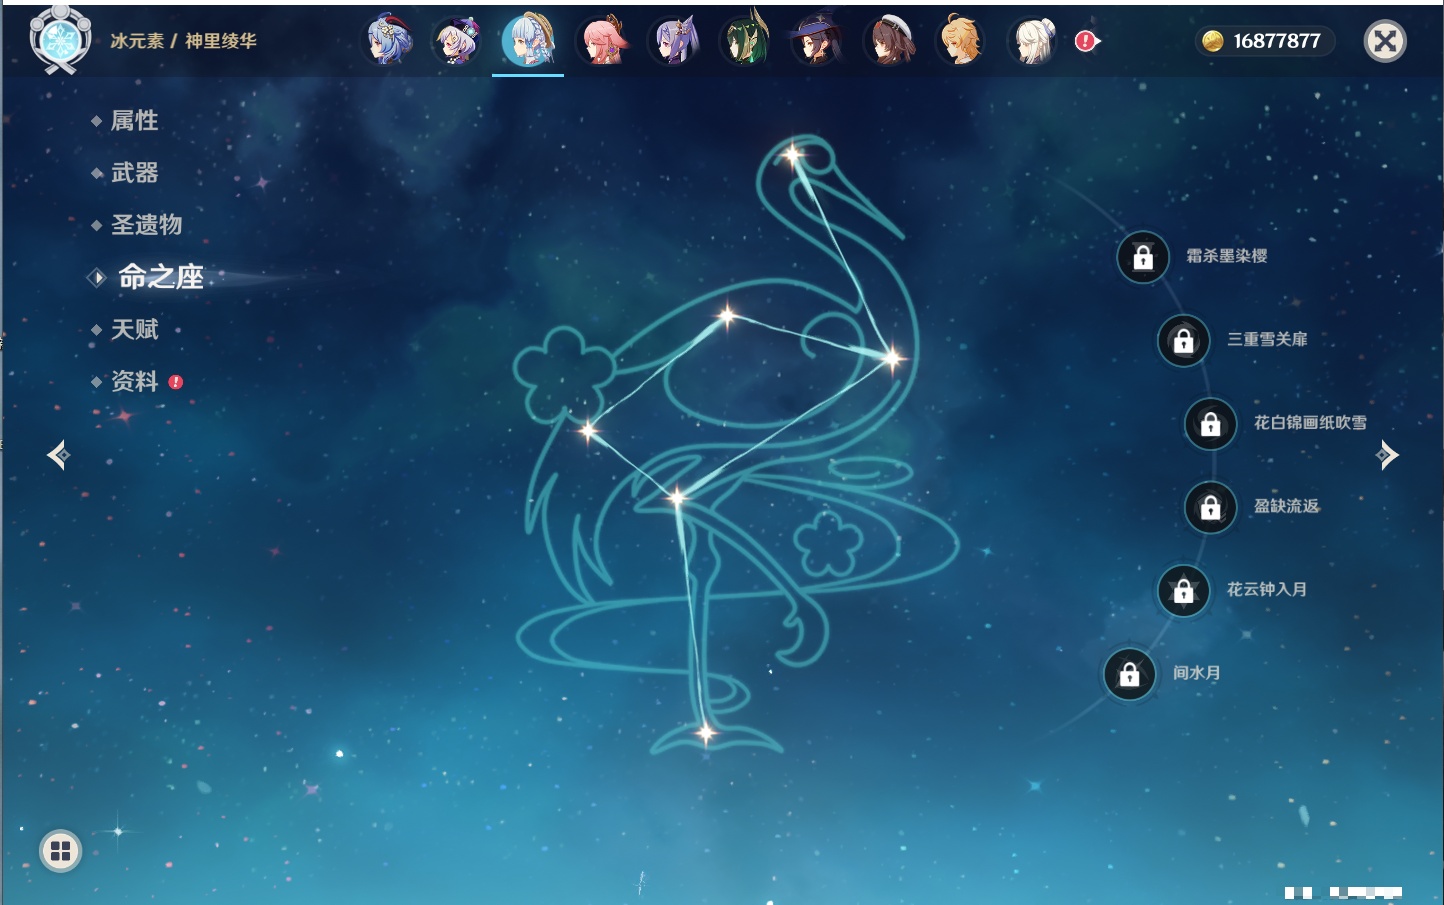
Task: Select the blond Traveler avatar
Action: click(x=960, y=41)
